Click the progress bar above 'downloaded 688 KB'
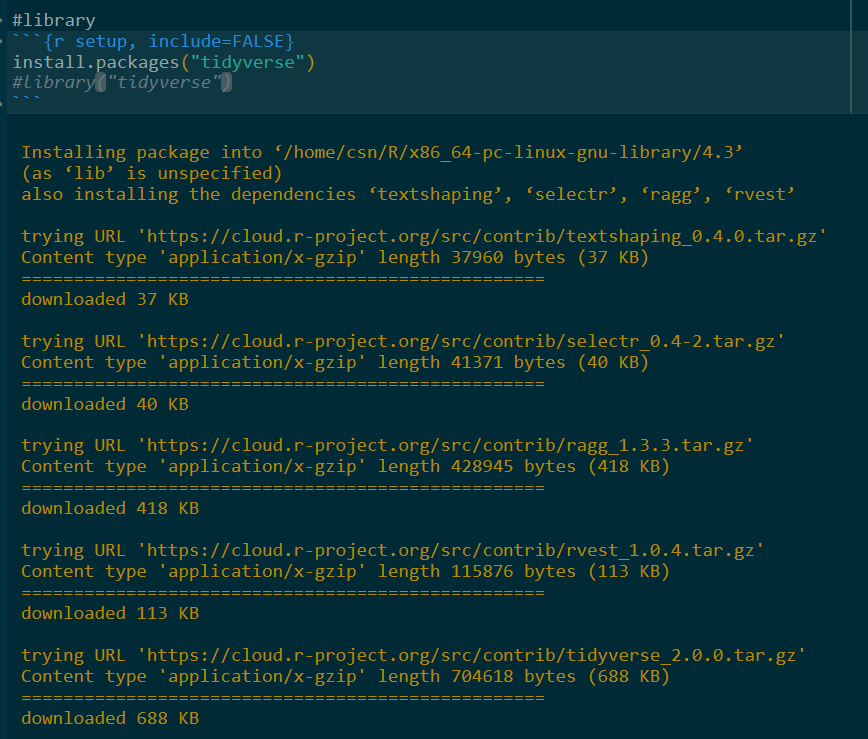 click(x=283, y=699)
